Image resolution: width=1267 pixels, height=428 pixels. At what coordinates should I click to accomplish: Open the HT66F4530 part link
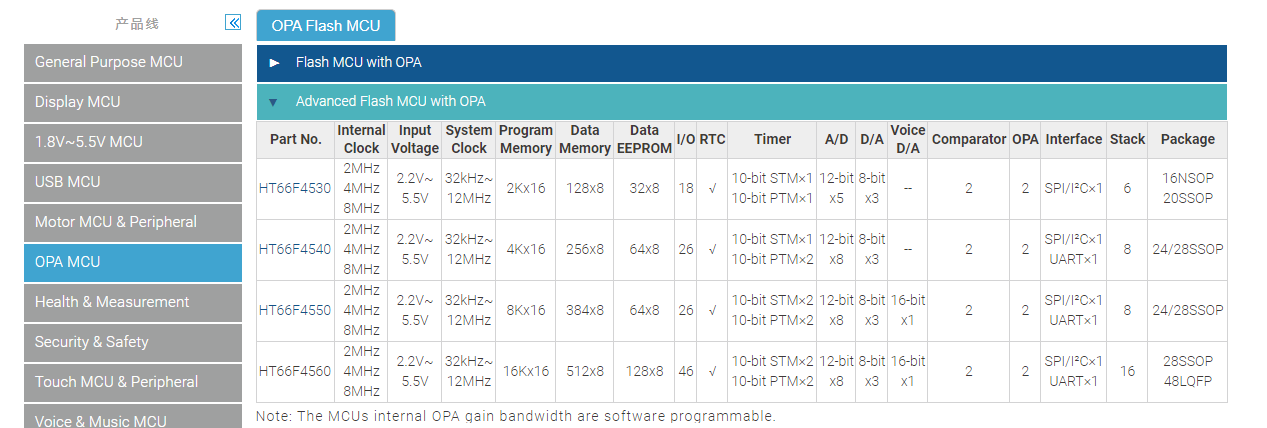coord(295,188)
